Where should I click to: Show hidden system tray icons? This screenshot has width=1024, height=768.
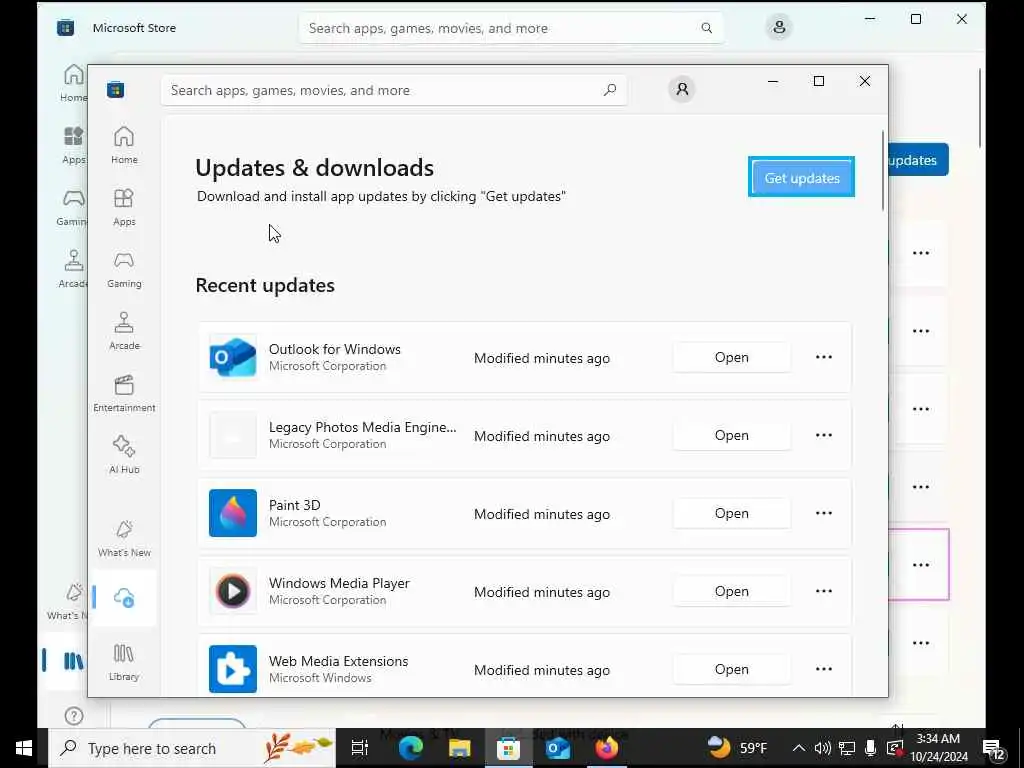point(799,748)
